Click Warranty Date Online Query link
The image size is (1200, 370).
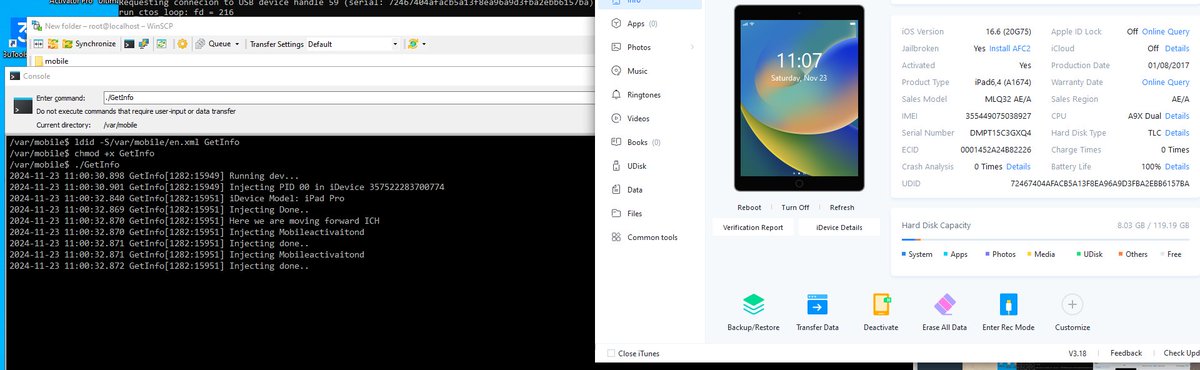tap(1165, 82)
